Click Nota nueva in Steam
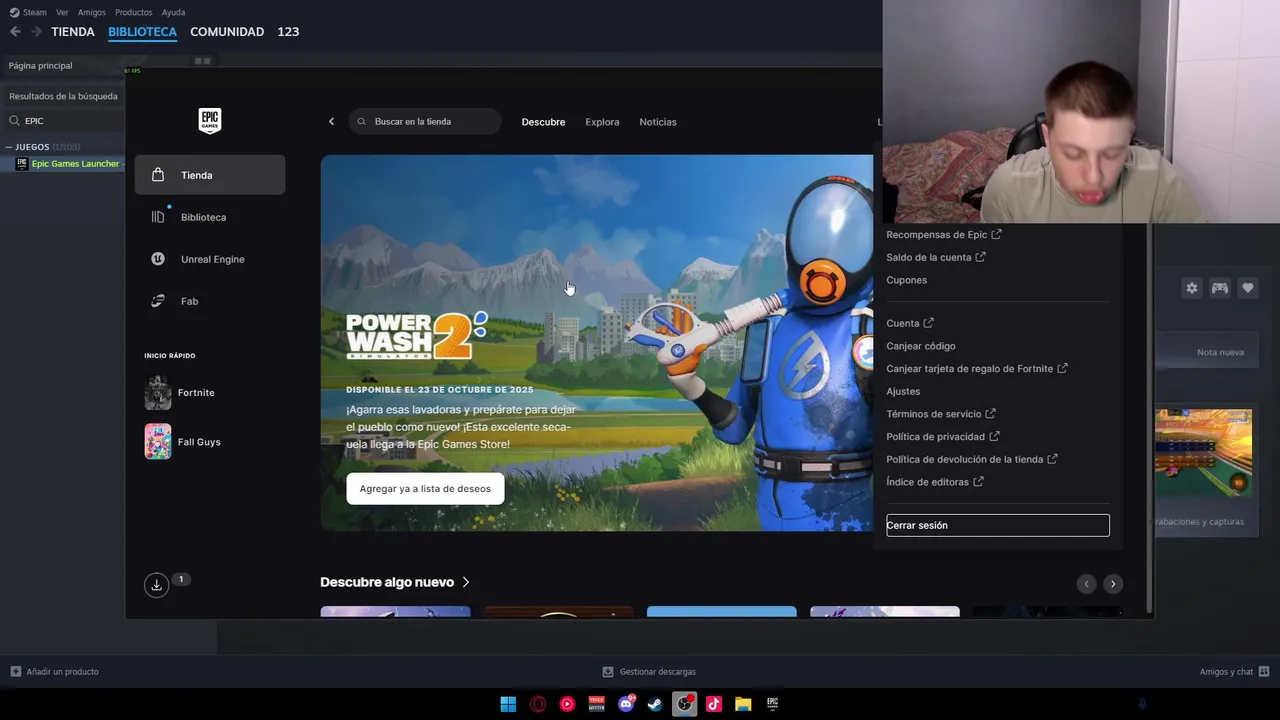The height and width of the screenshot is (720, 1280). pyautogui.click(x=1220, y=352)
